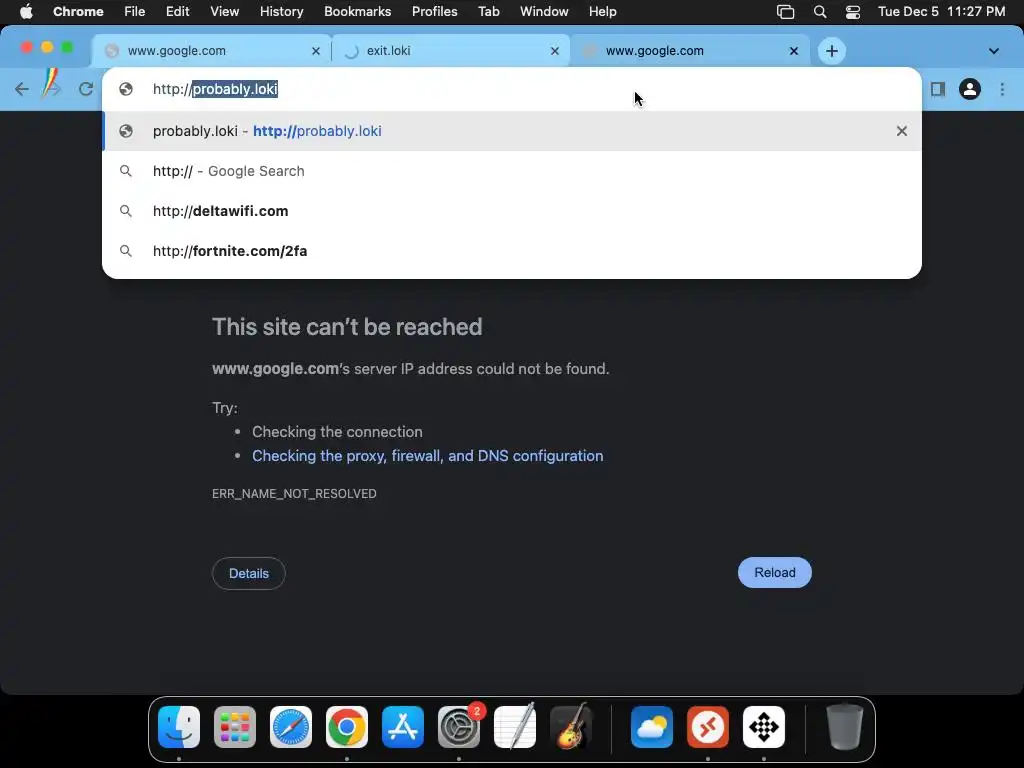Open a new tab with plus button

coord(831,51)
